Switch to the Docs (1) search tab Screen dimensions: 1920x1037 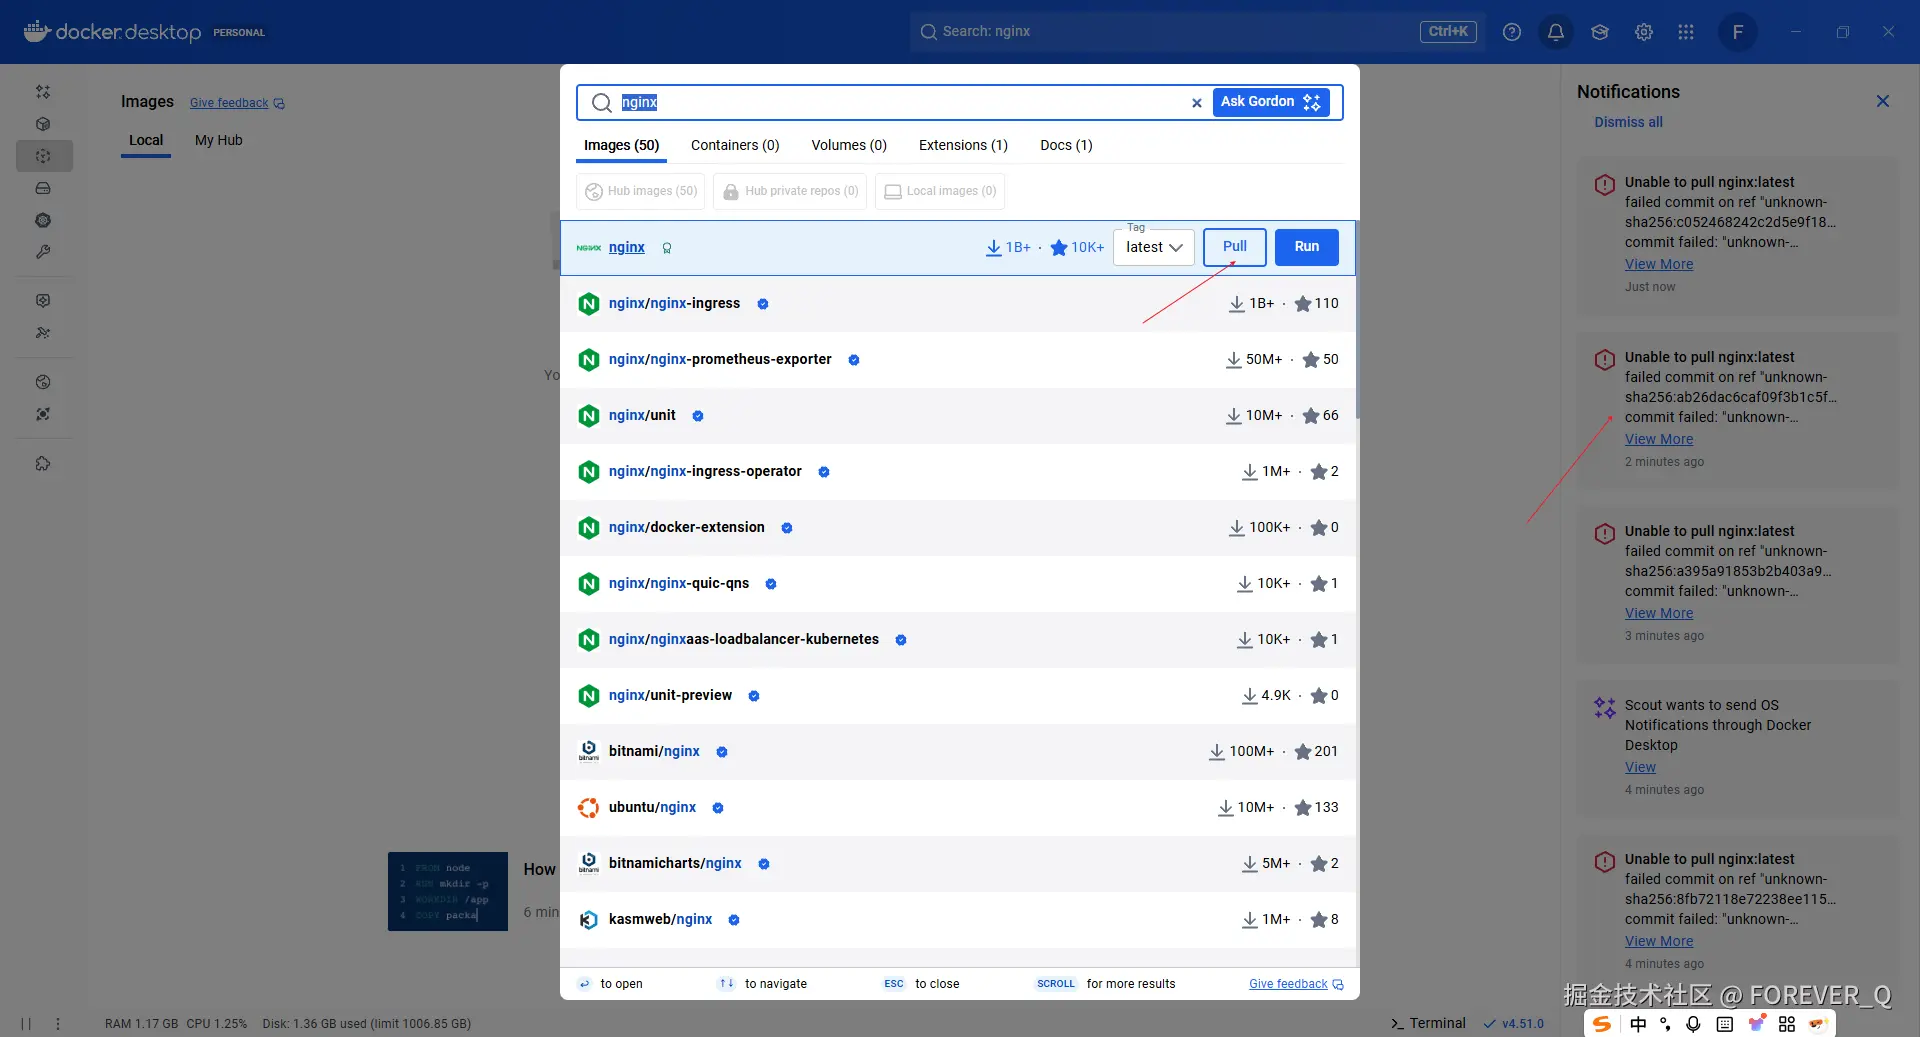(x=1066, y=145)
